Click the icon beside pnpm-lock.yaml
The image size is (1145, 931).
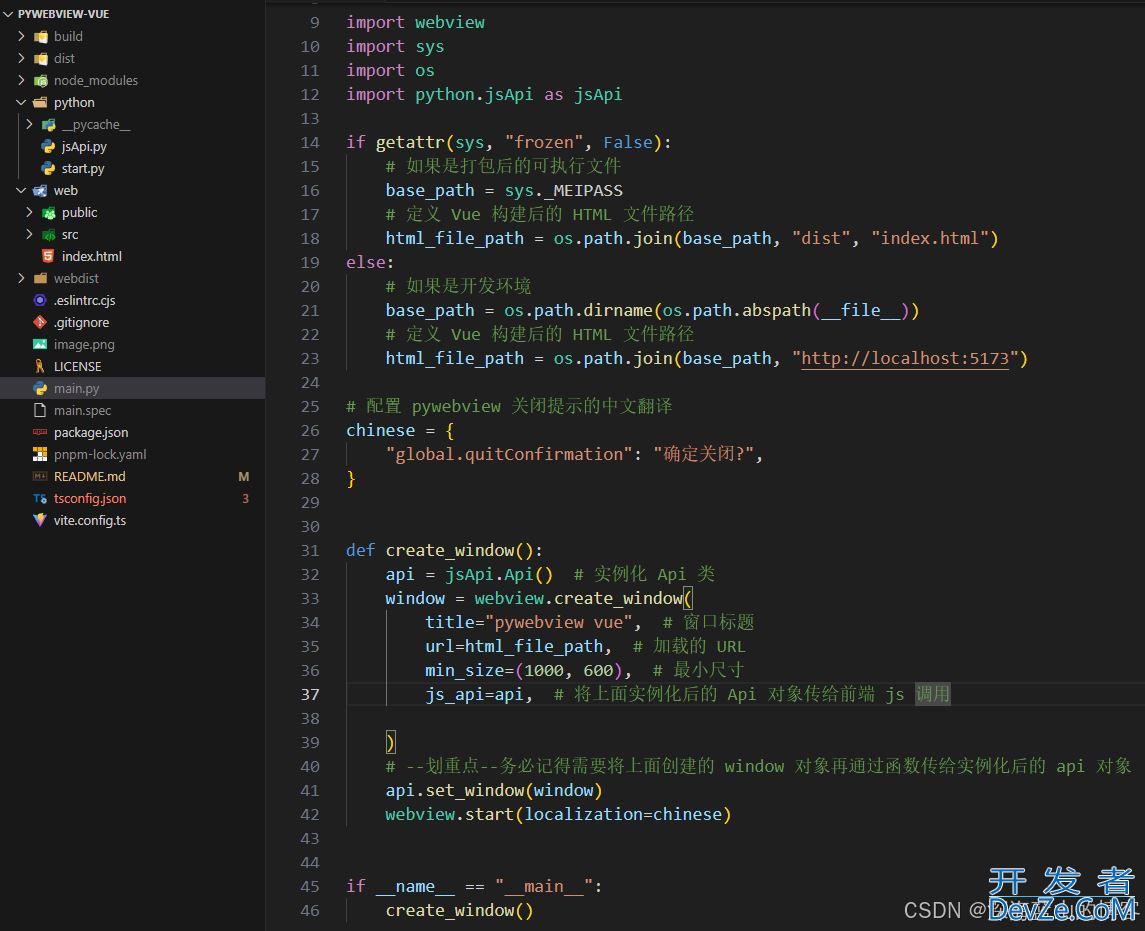tap(40, 454)
